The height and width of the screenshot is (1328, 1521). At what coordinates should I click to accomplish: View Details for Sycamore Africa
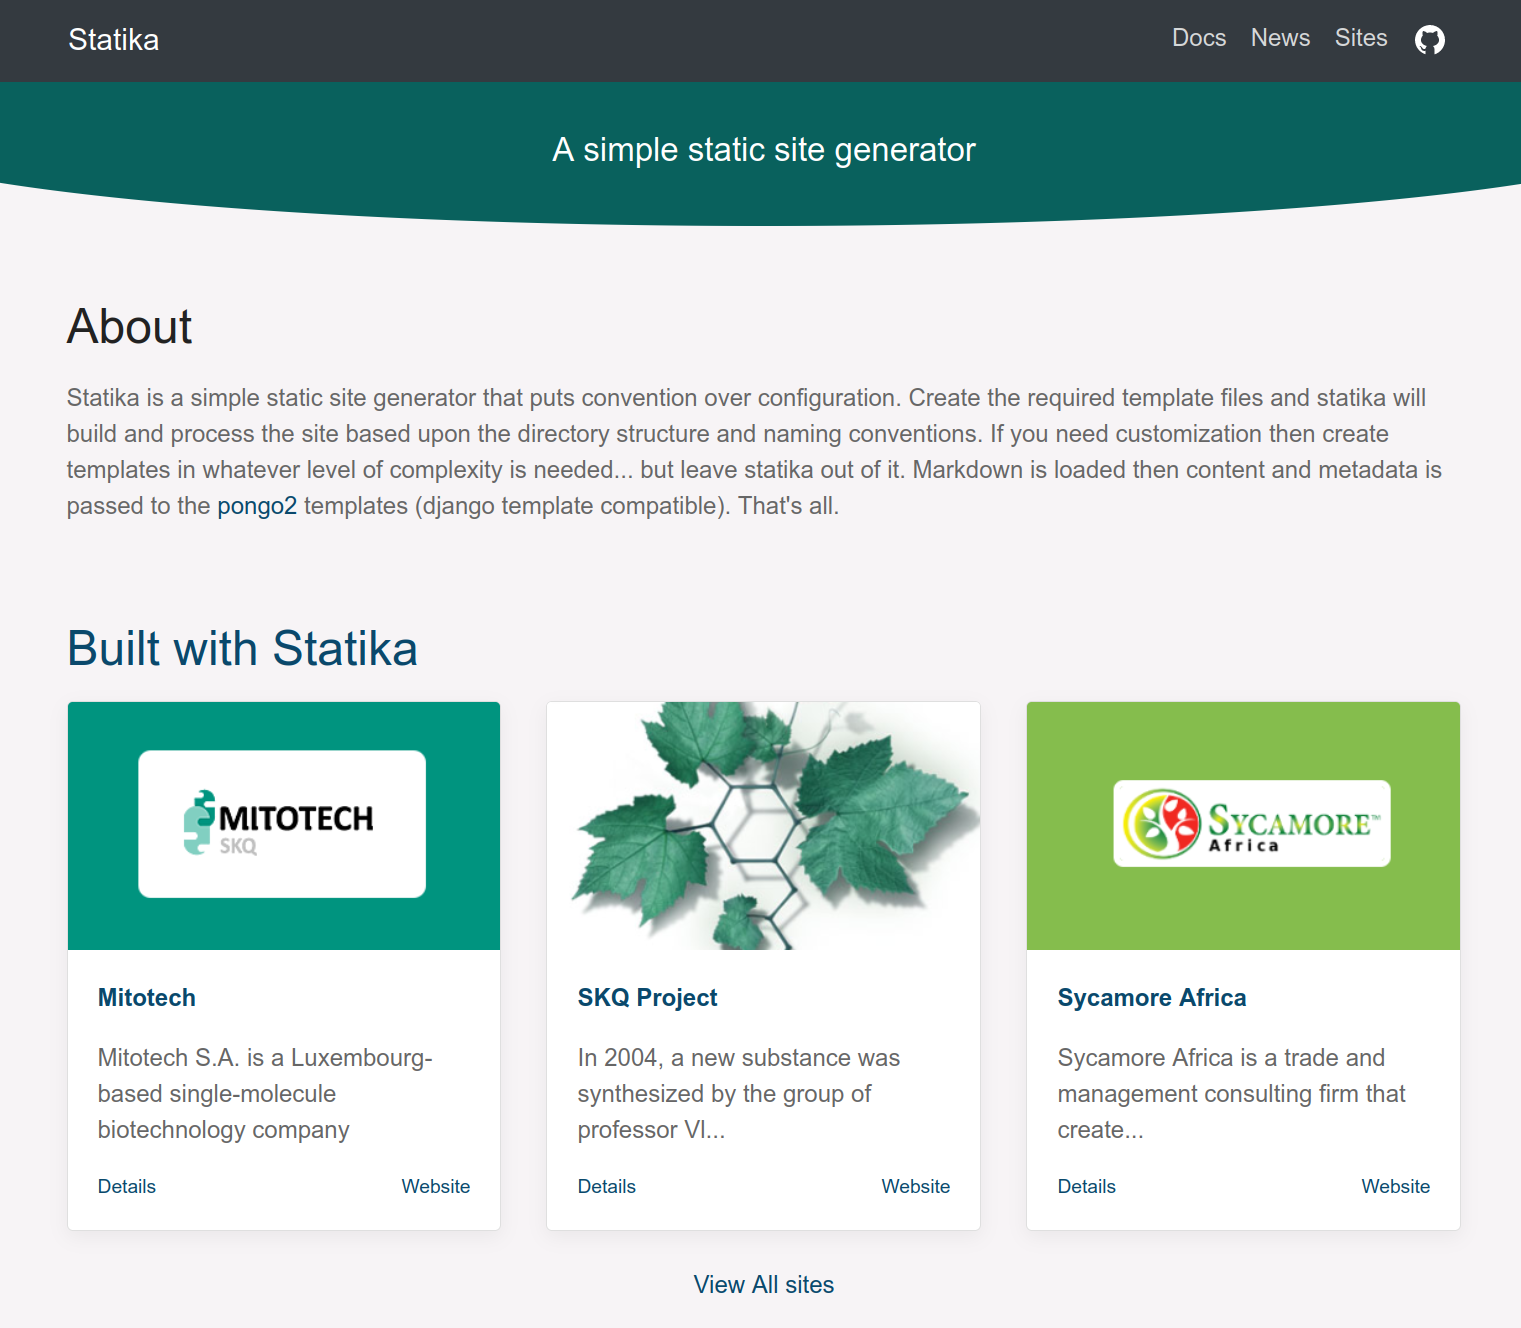point(1086,1187)
